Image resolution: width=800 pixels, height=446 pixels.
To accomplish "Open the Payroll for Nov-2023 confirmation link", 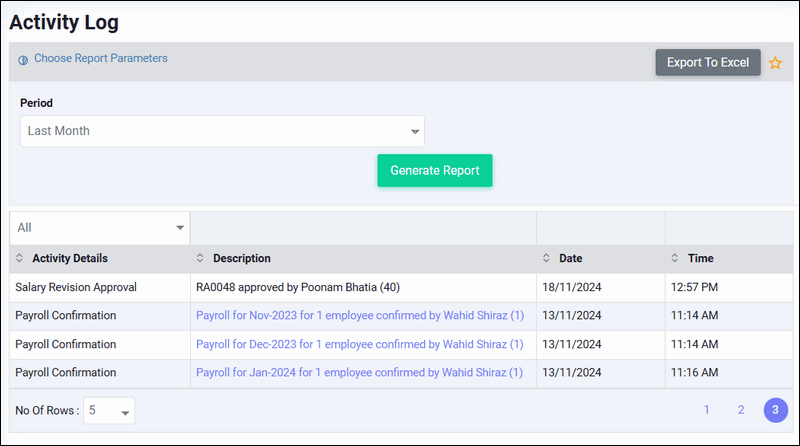I will click(x=360, y=315).
